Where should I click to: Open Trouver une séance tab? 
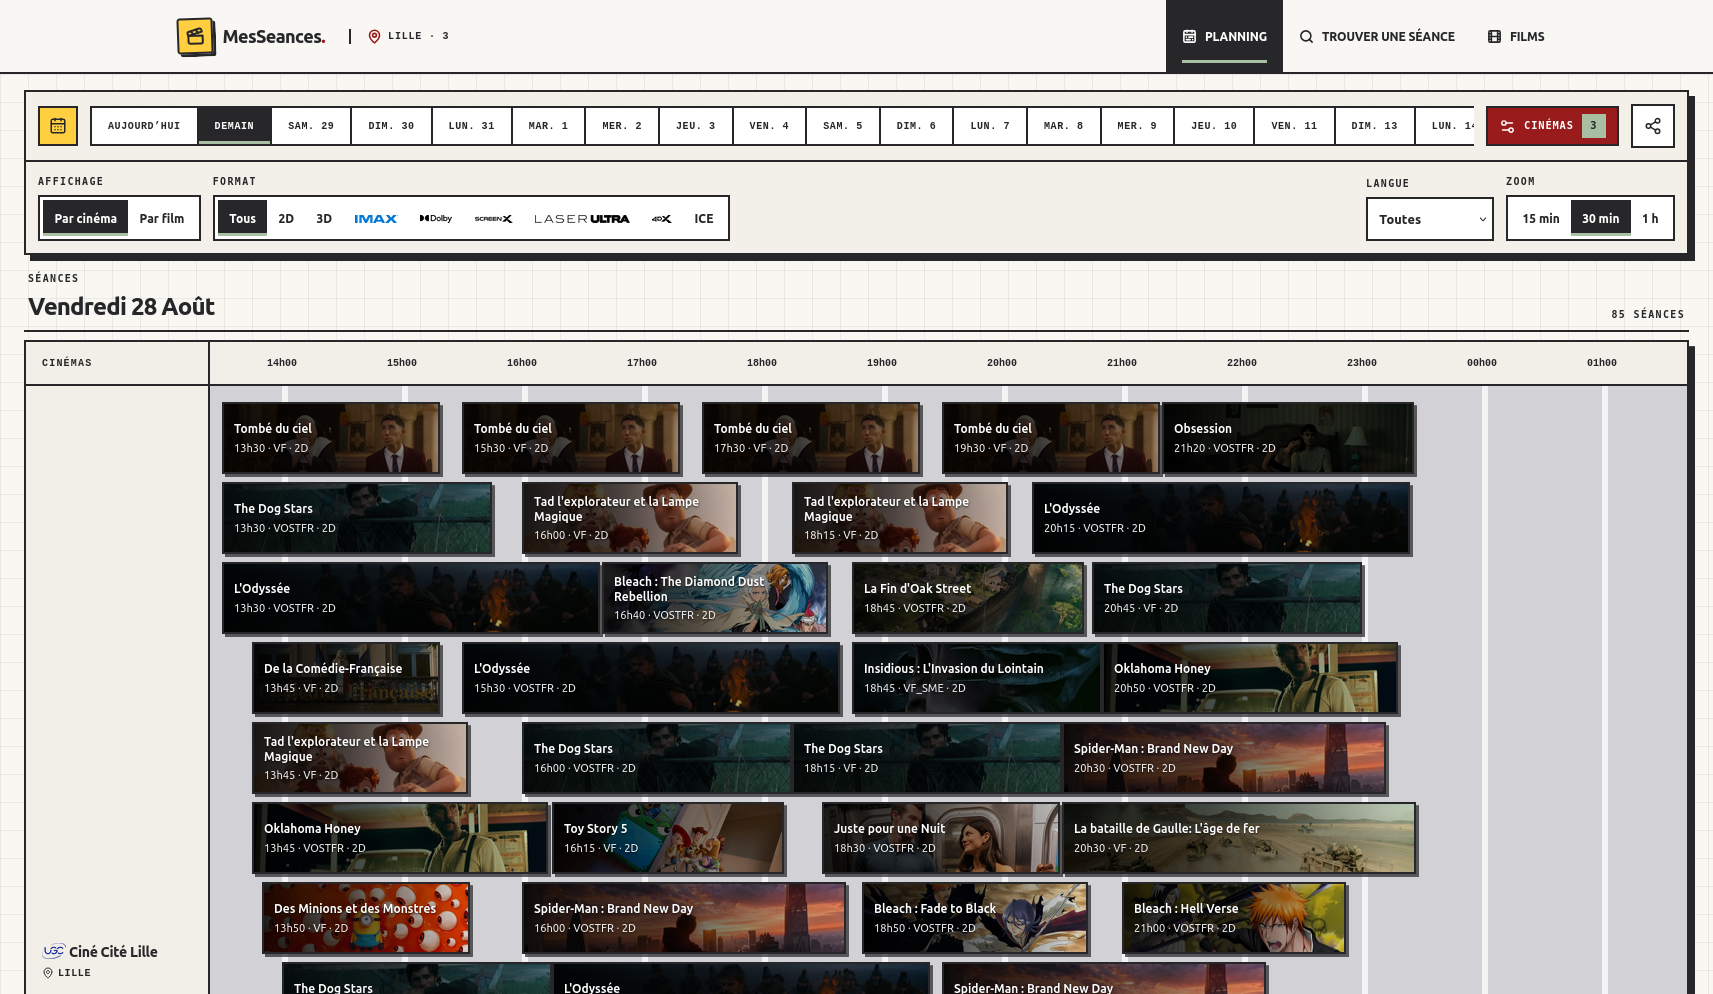[1377, 36]
